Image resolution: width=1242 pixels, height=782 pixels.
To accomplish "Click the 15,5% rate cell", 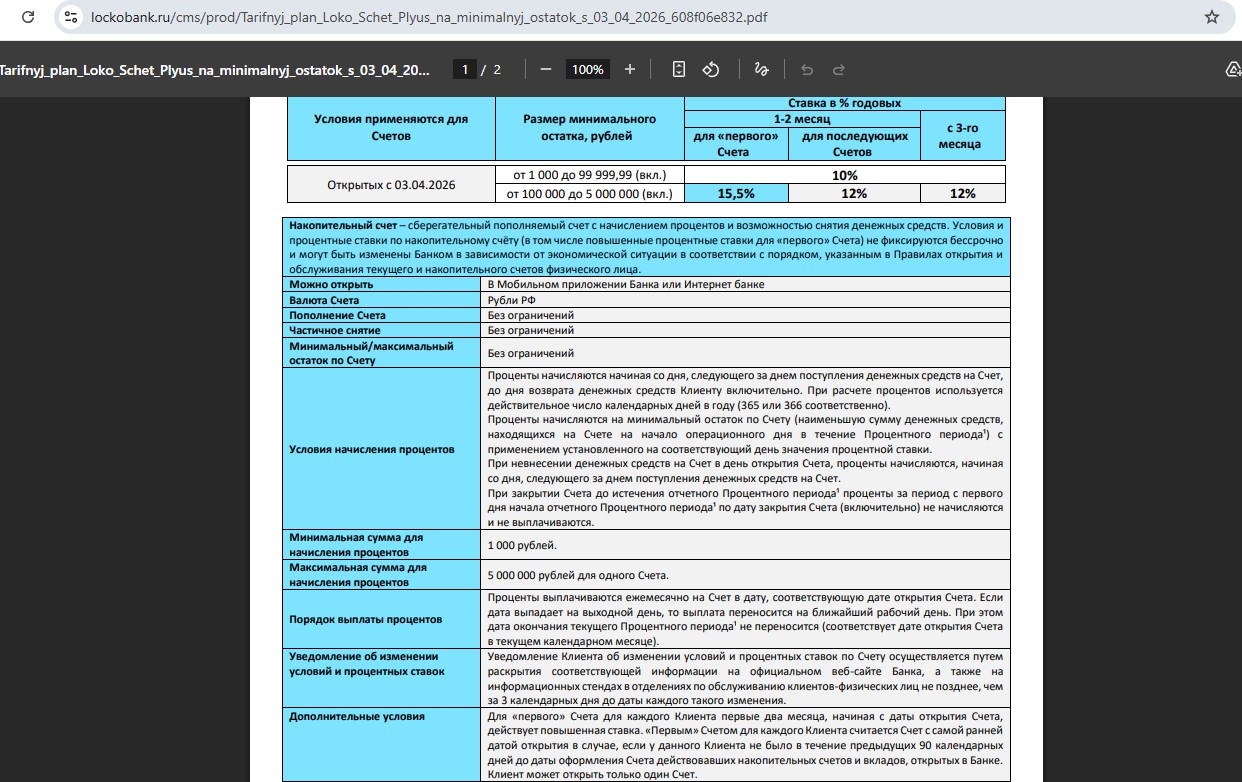I will coord(736,194).
